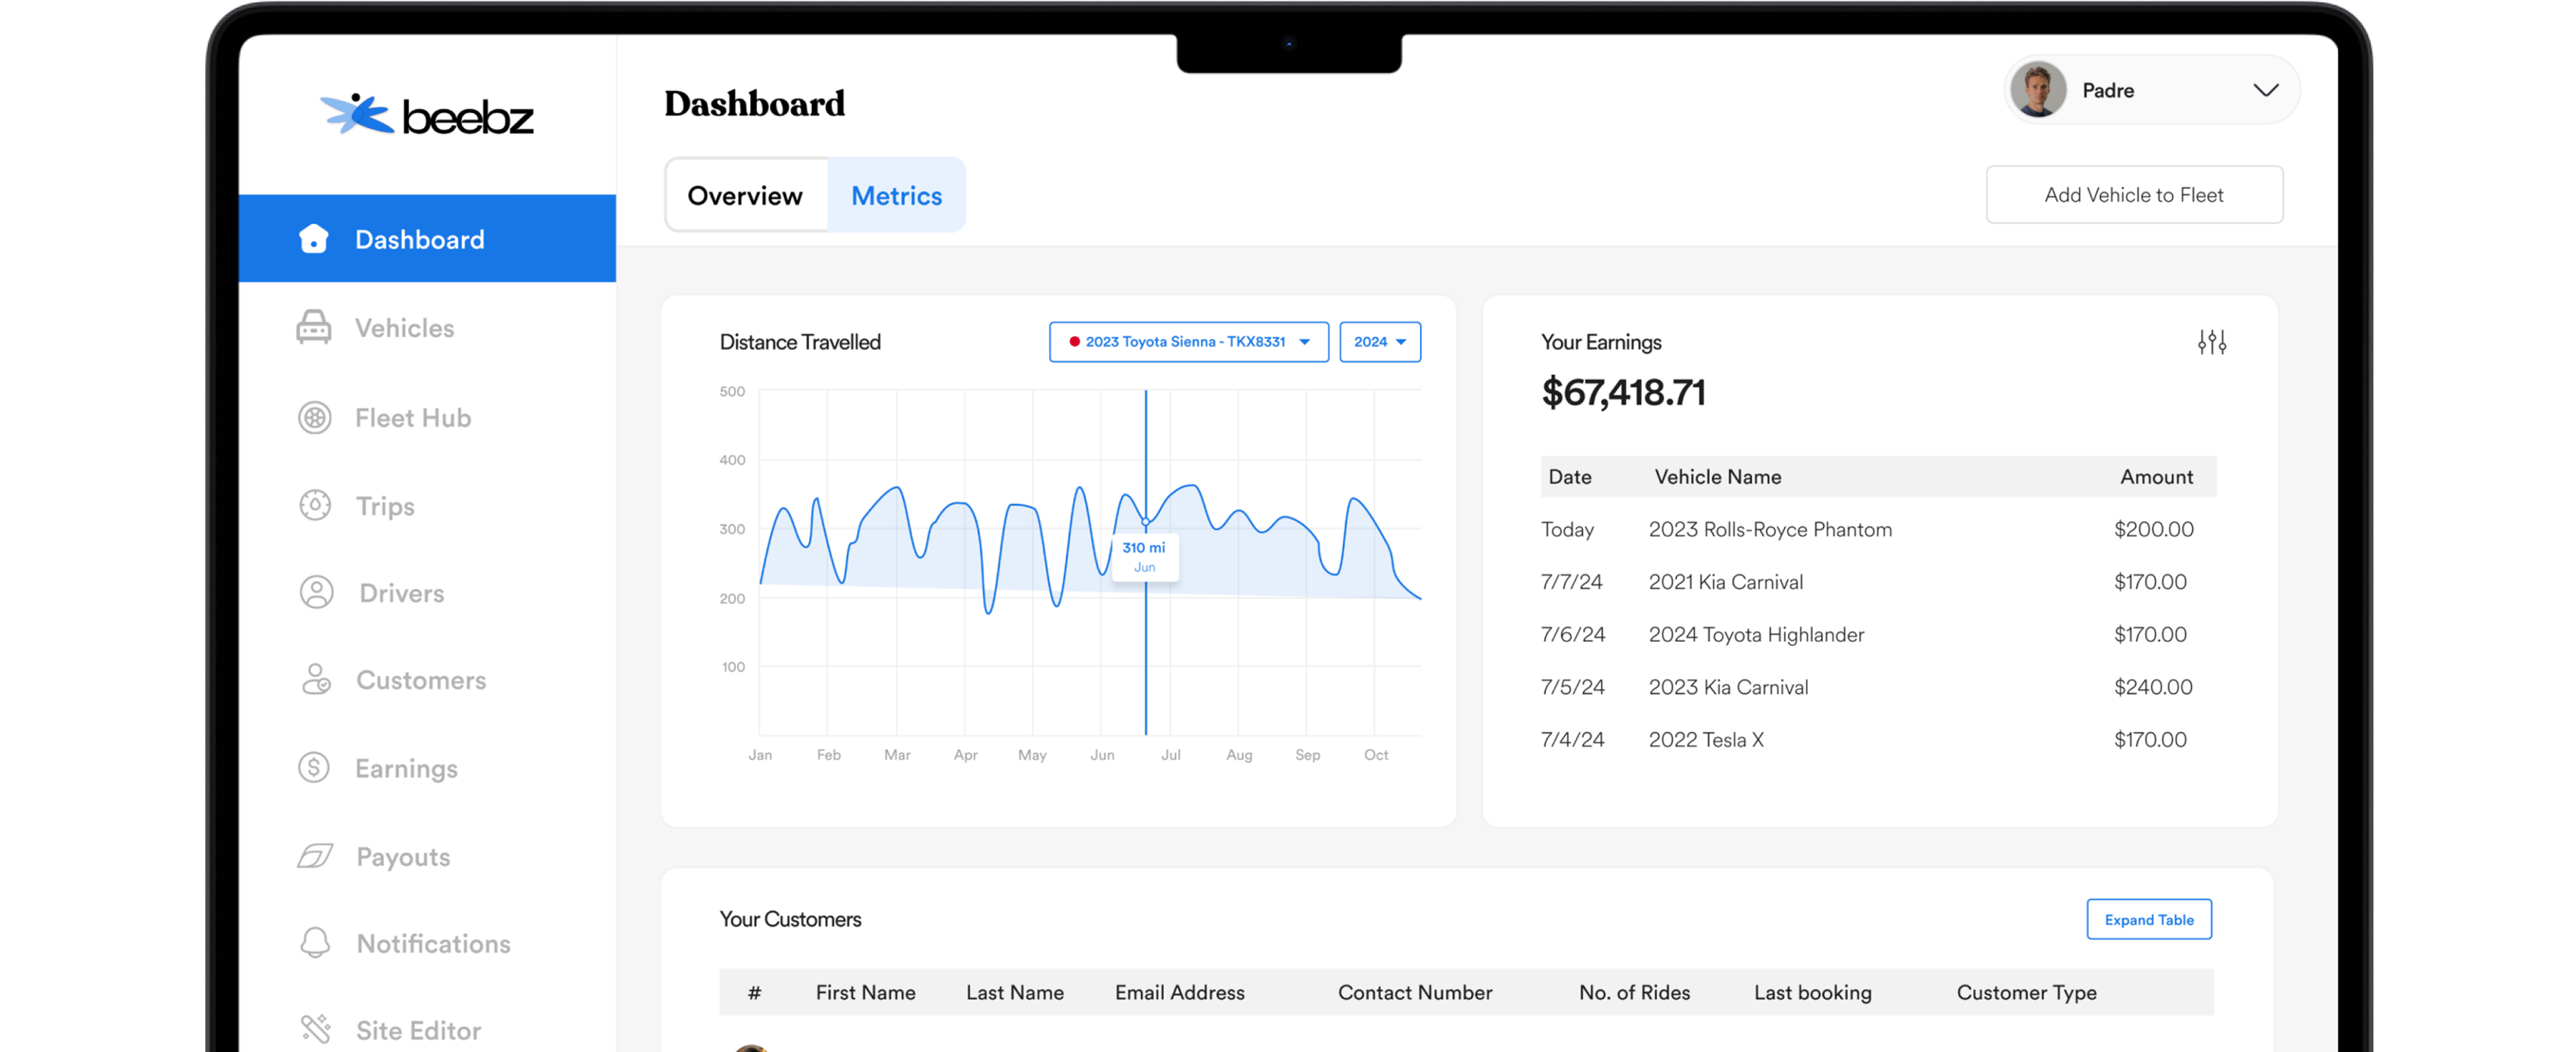Click the $200.00 amount
2576x1052 pixels.
(2153, 529)
